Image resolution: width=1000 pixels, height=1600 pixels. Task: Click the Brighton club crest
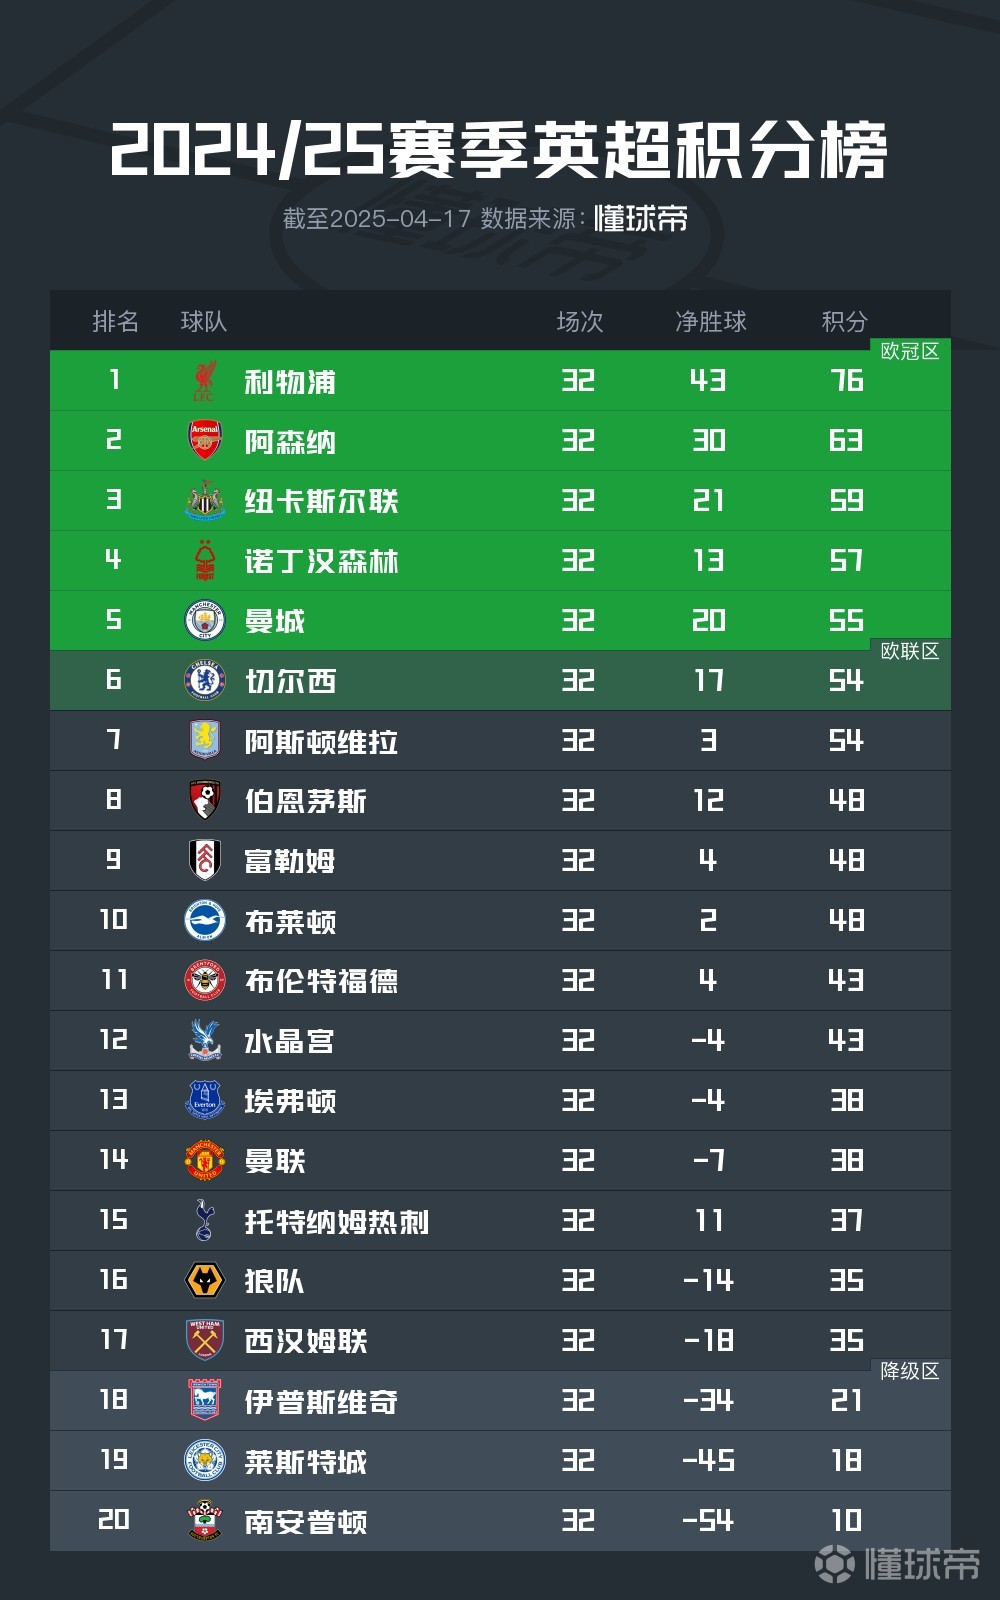[x=205, y=920]
